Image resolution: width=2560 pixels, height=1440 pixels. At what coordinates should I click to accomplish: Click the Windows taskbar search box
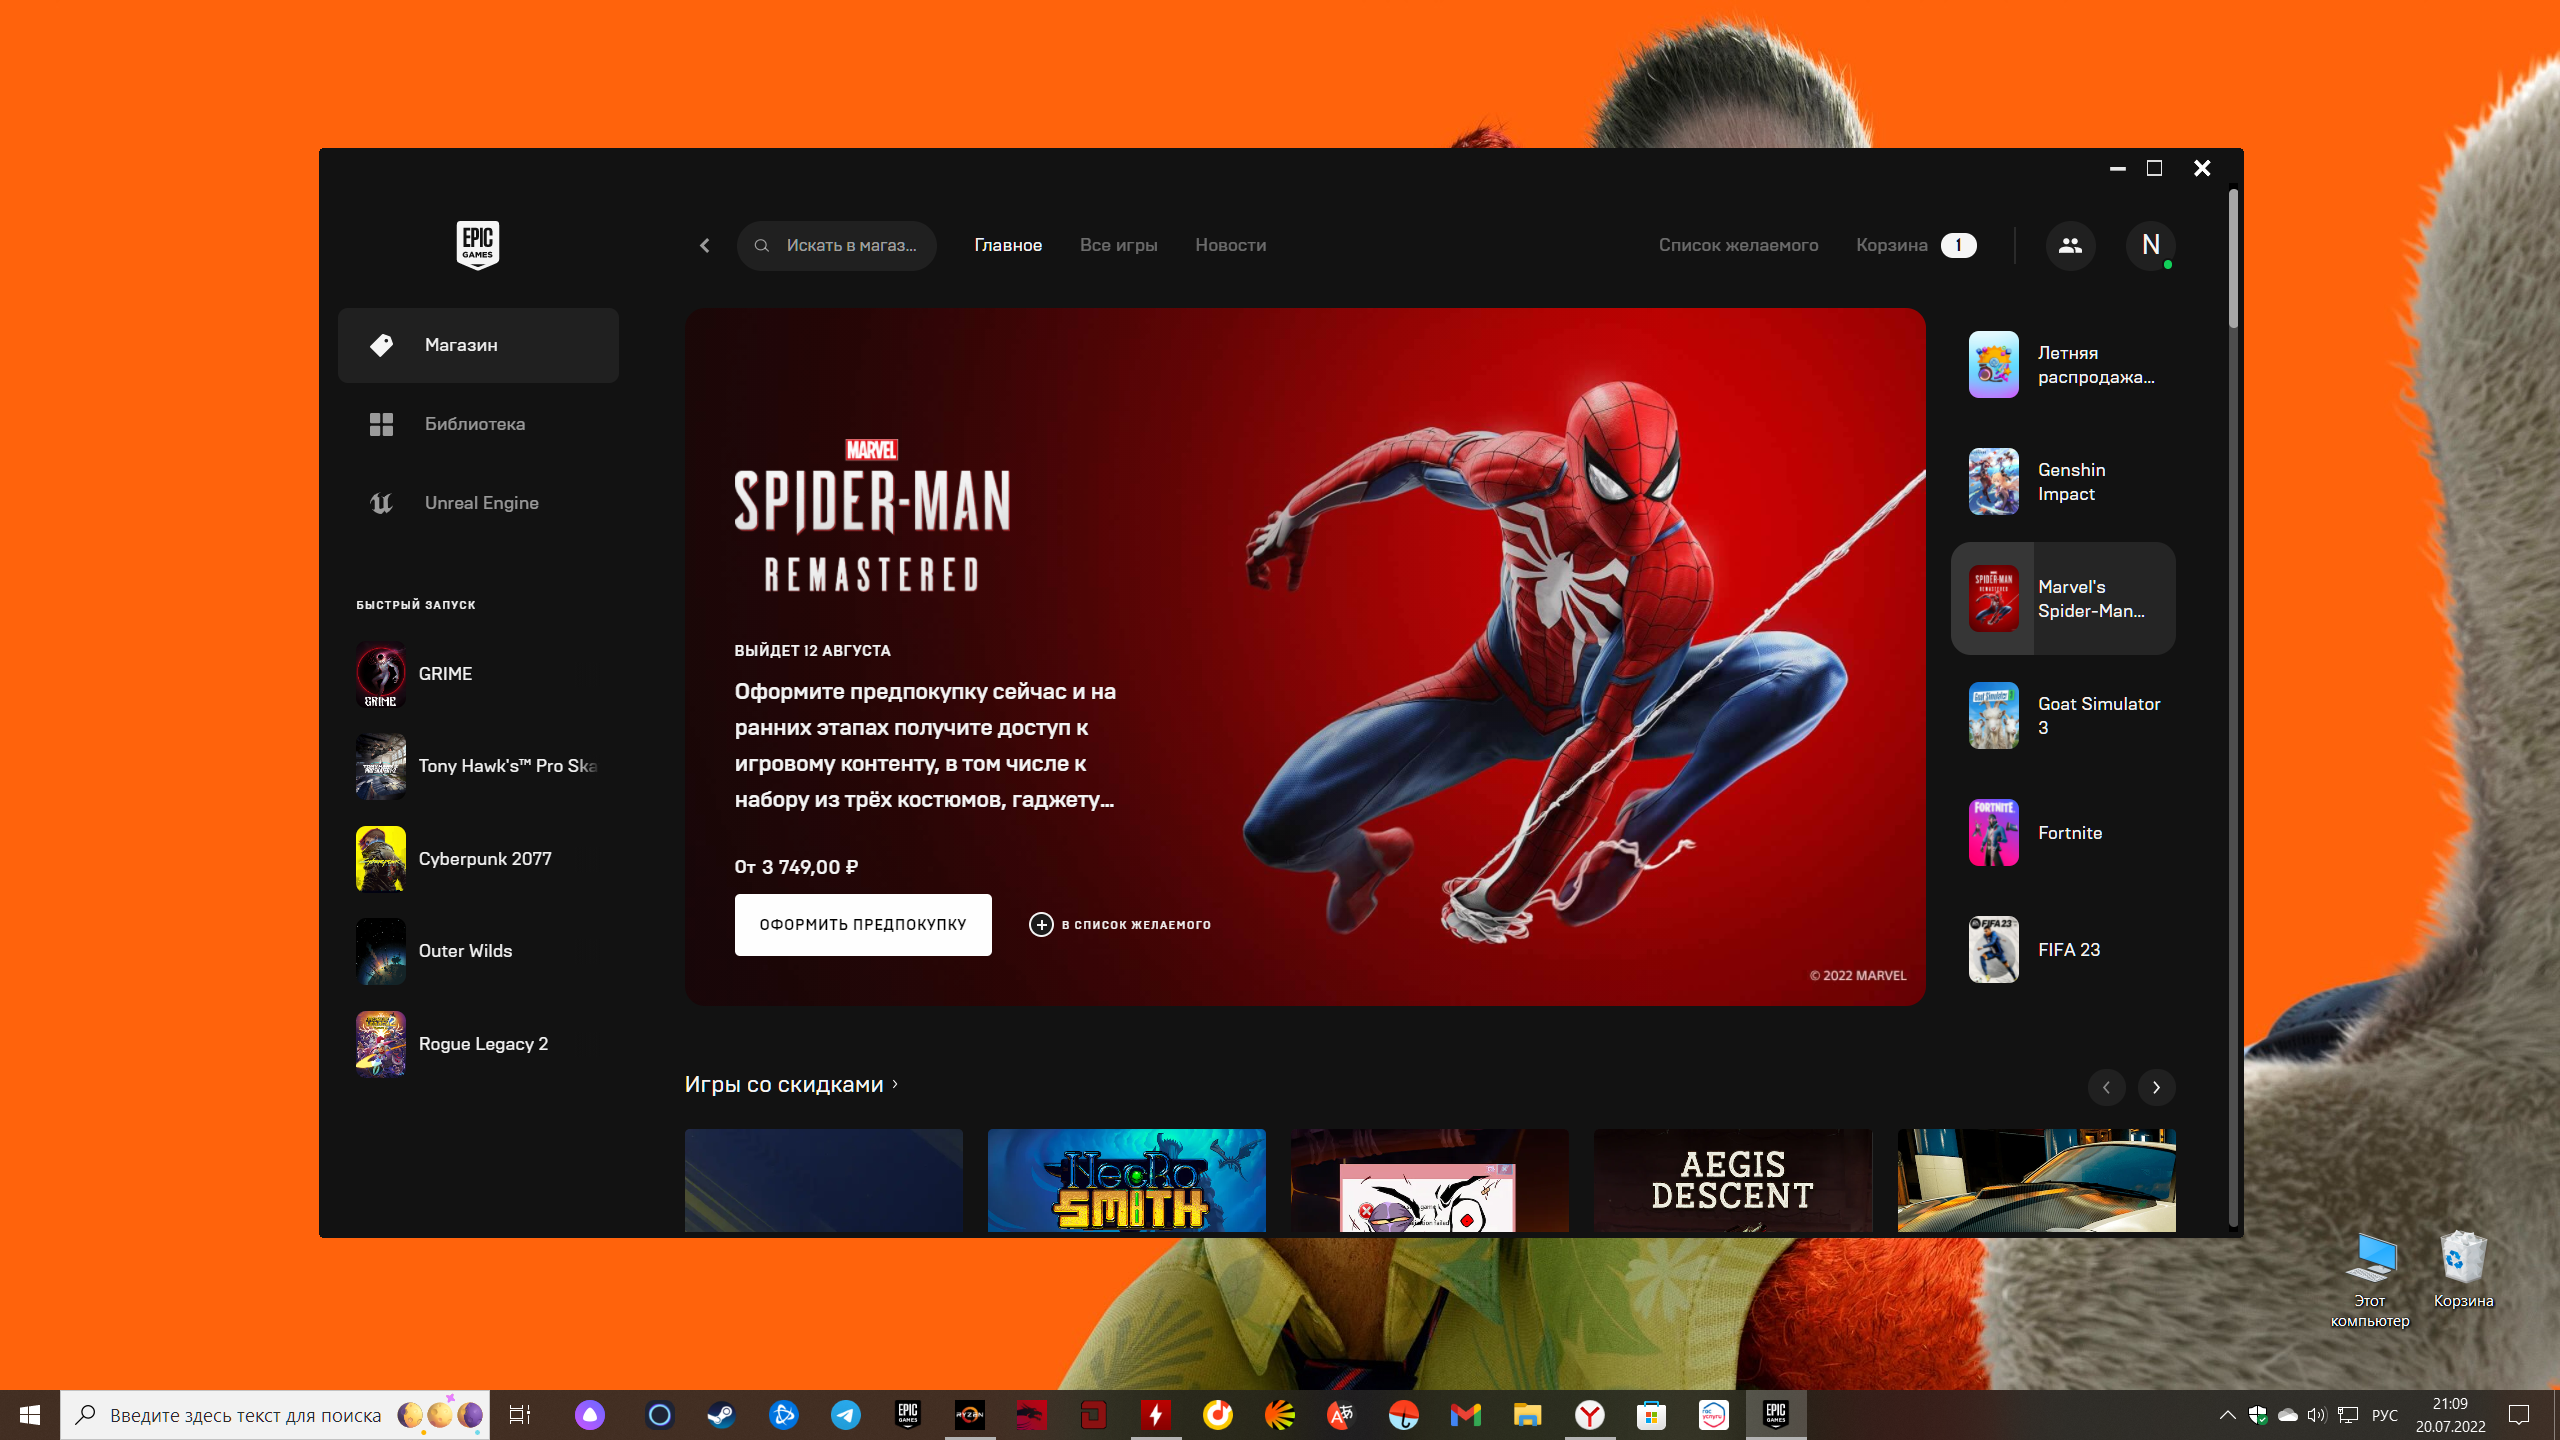[x=275, y=1415]
